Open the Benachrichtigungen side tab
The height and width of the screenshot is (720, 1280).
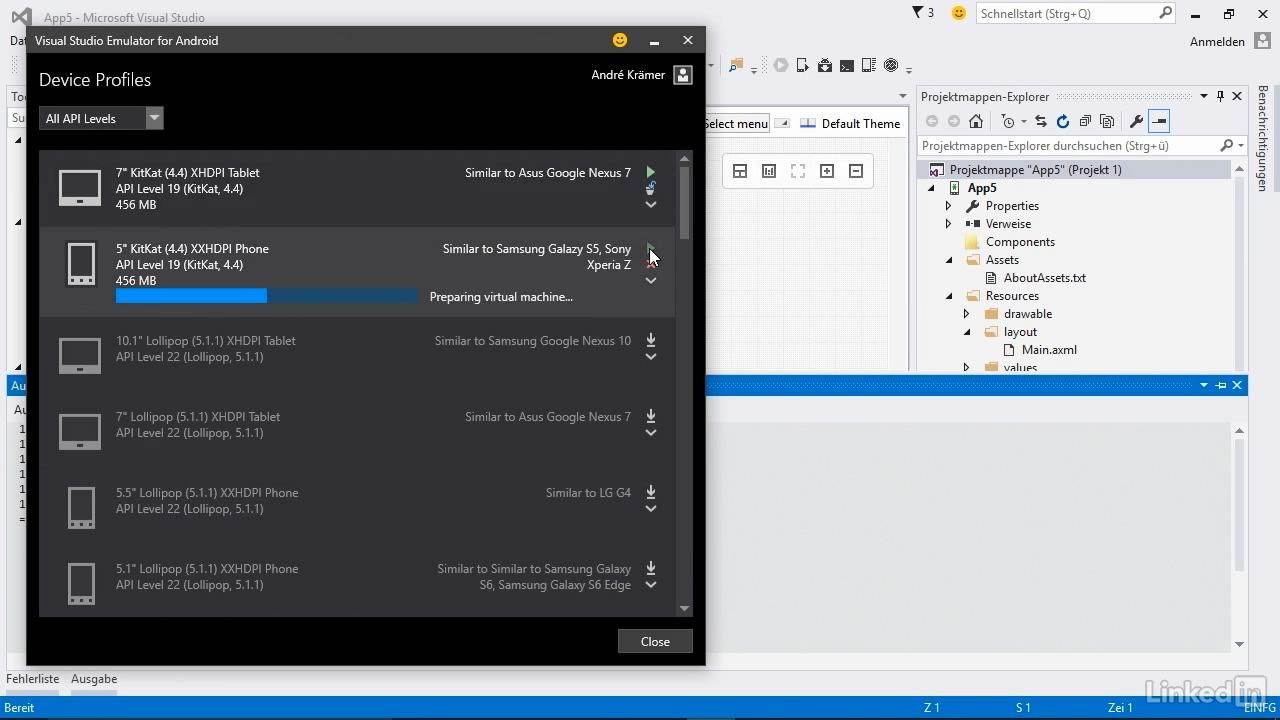click(1263, 138)
